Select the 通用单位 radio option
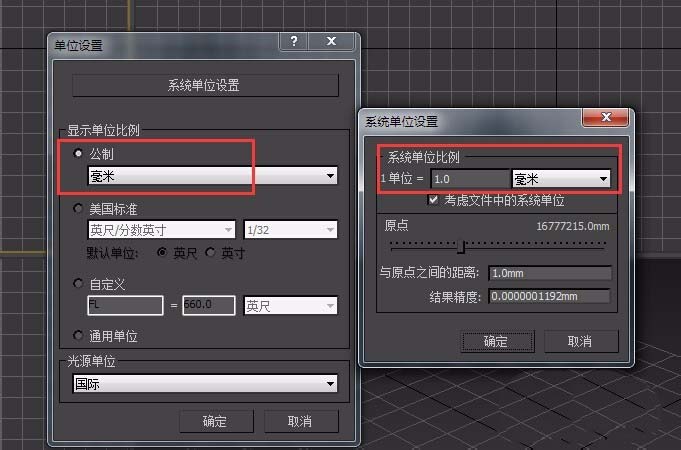The height and width of the screenshot is (450, 681). tap(78, 335)
